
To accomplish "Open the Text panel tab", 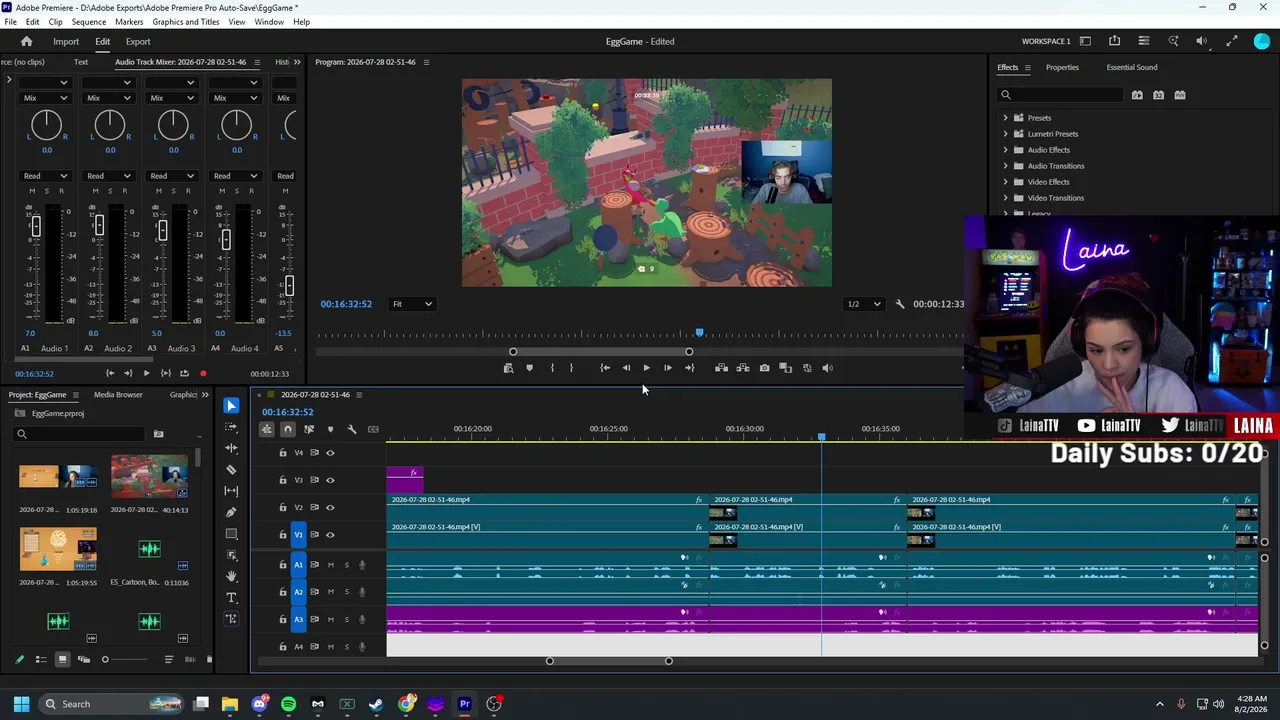I will pos(81,62).
